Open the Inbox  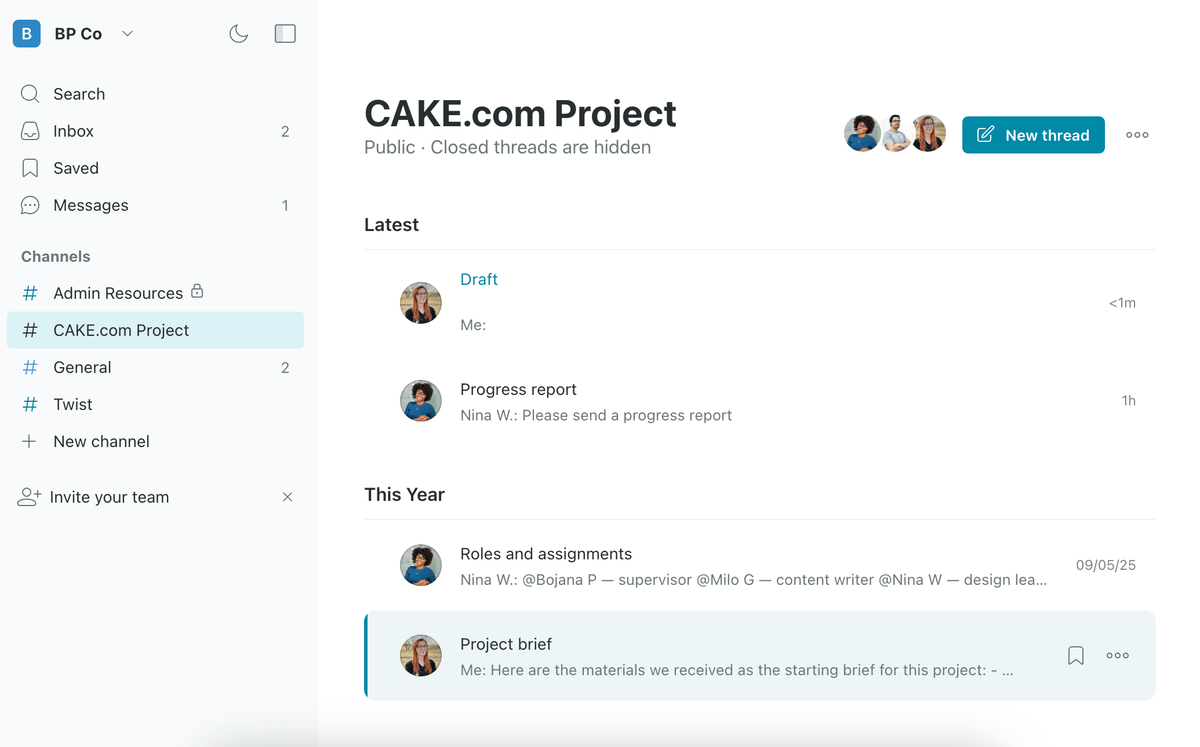(73, 131)
